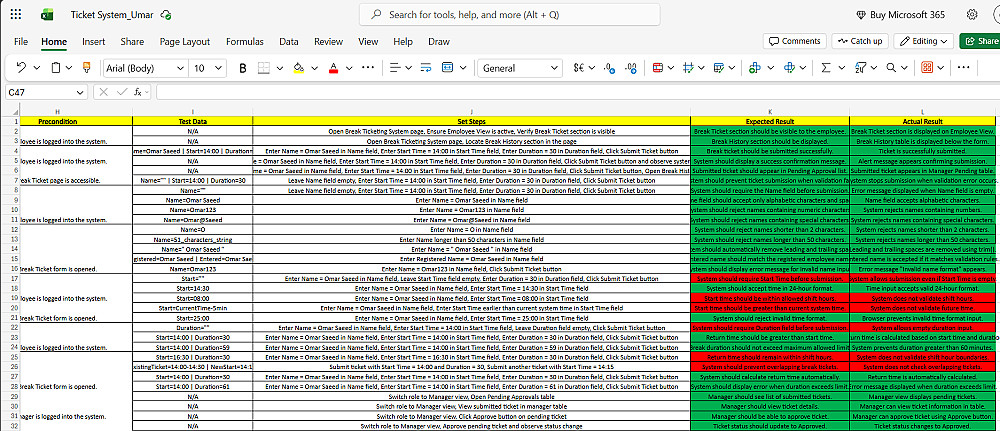Screen dimensions: 1000x431
Task: Click the cloud saved status icon
Action: coord(166,14)
